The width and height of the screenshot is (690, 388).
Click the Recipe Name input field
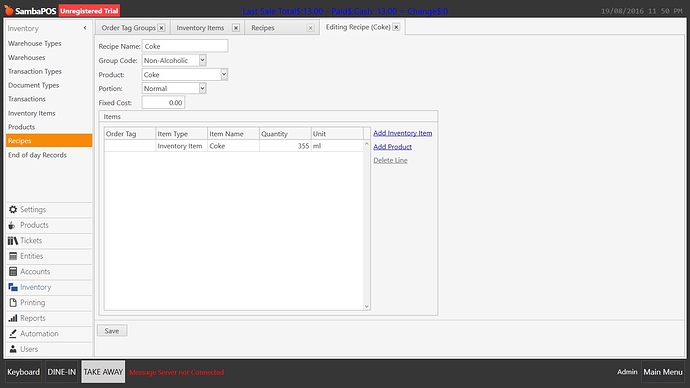[x=185, y=46]
